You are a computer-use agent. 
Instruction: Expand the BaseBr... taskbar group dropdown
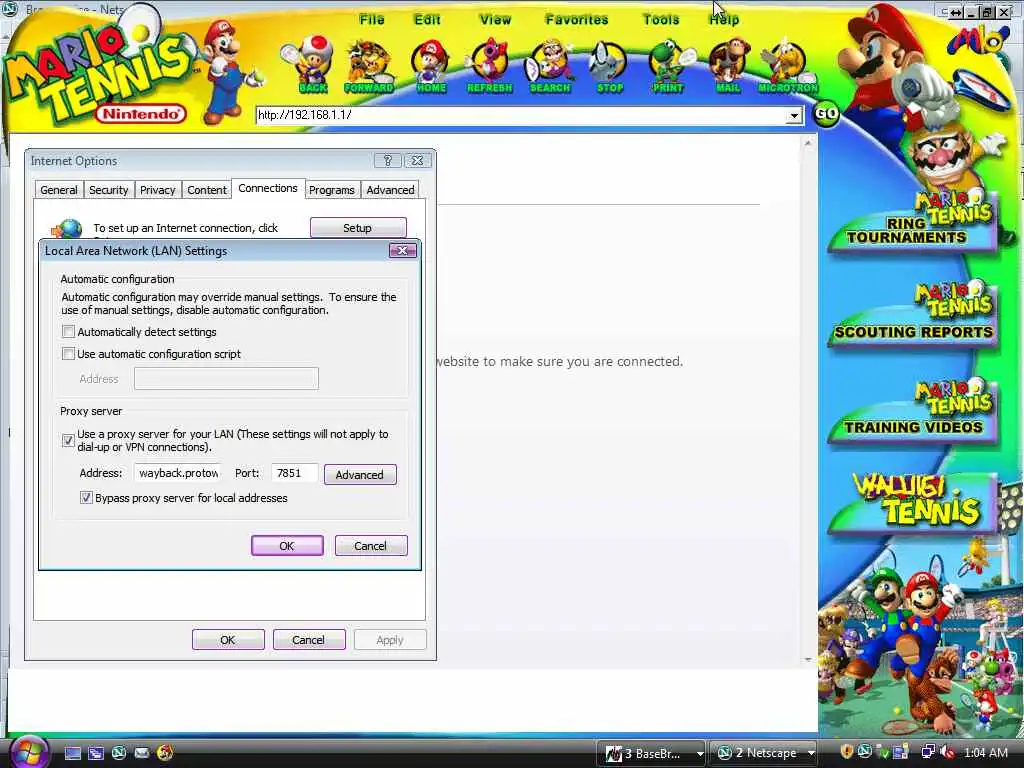click(x=699, y=754)
